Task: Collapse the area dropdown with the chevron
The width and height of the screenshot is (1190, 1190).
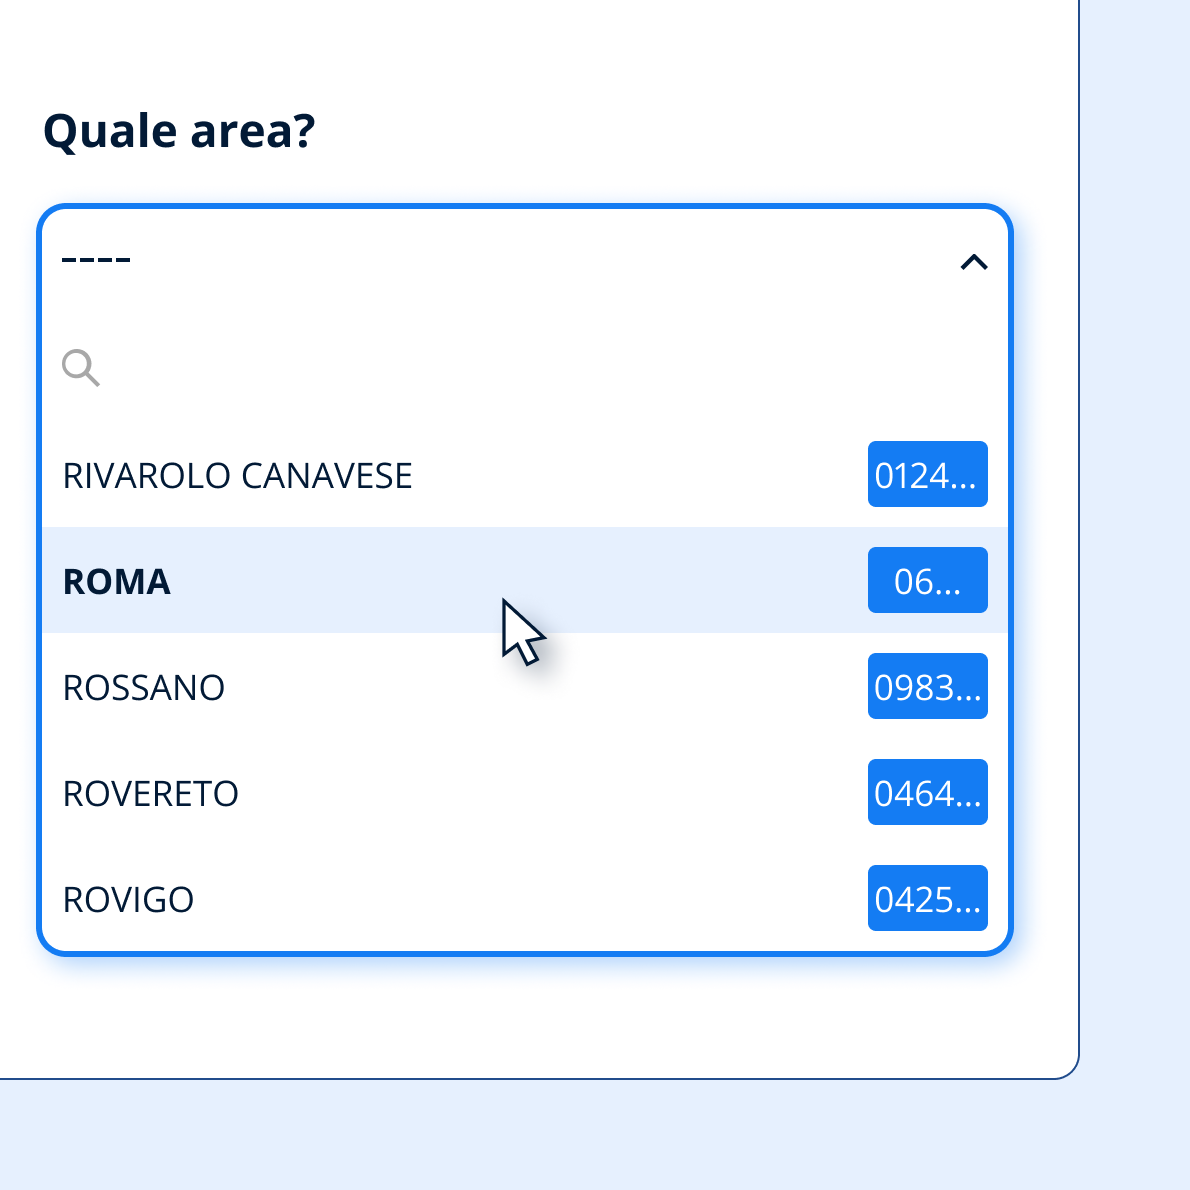Action: coord(973,262)
